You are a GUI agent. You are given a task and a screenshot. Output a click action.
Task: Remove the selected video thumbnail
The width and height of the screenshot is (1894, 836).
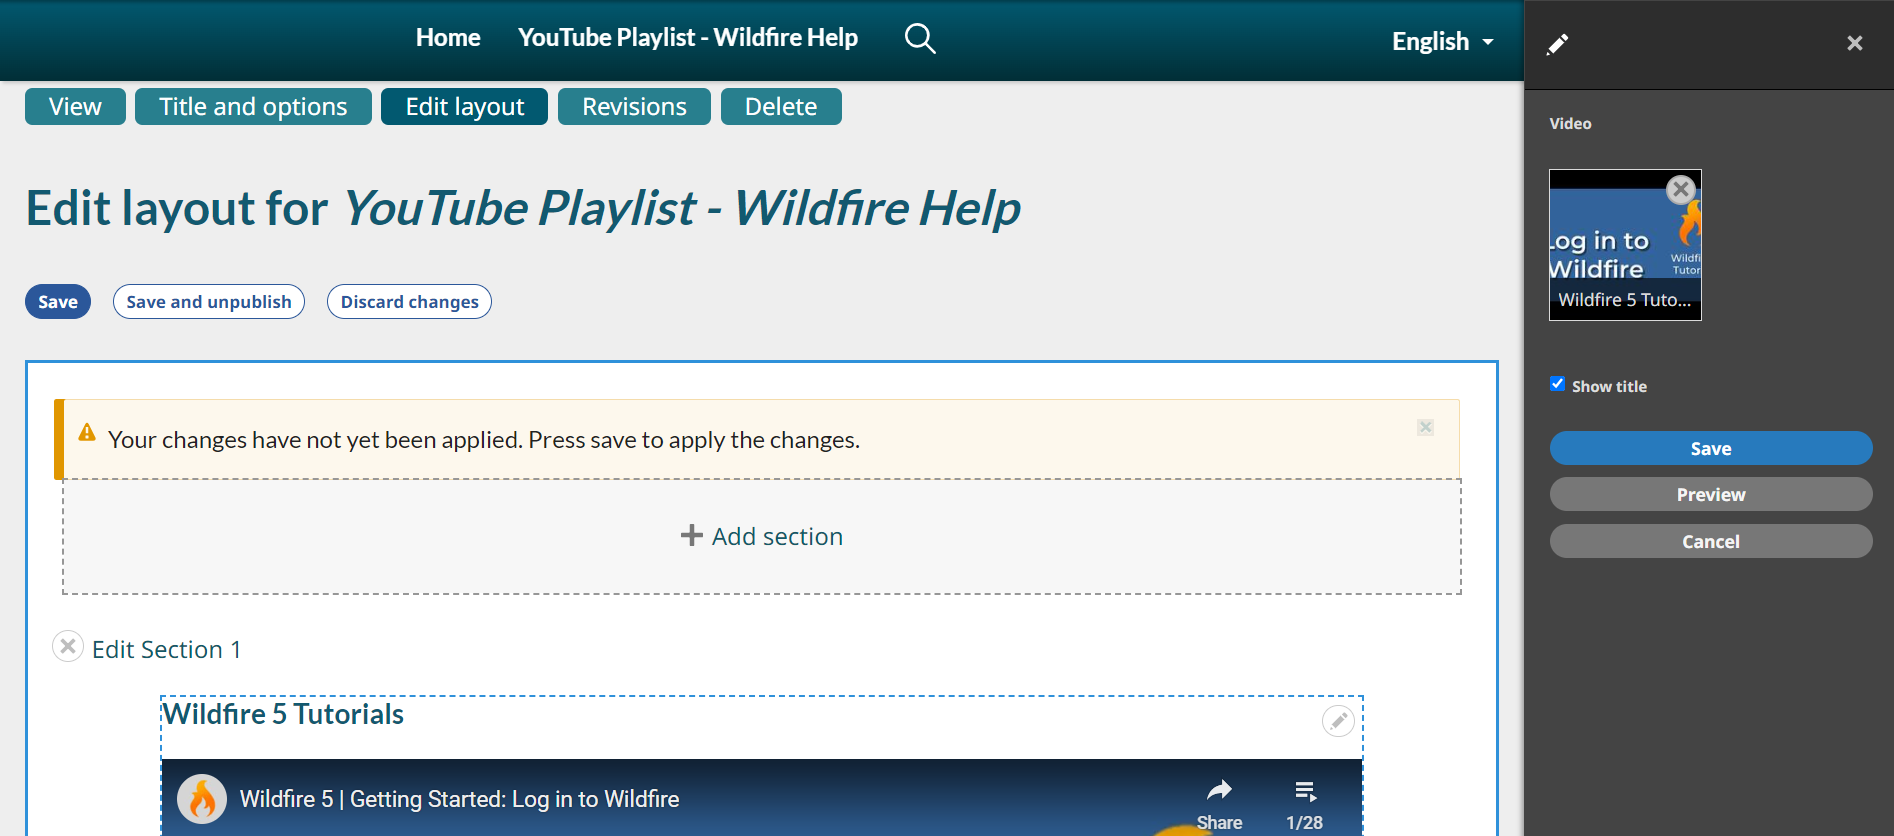coord(1681,188)
